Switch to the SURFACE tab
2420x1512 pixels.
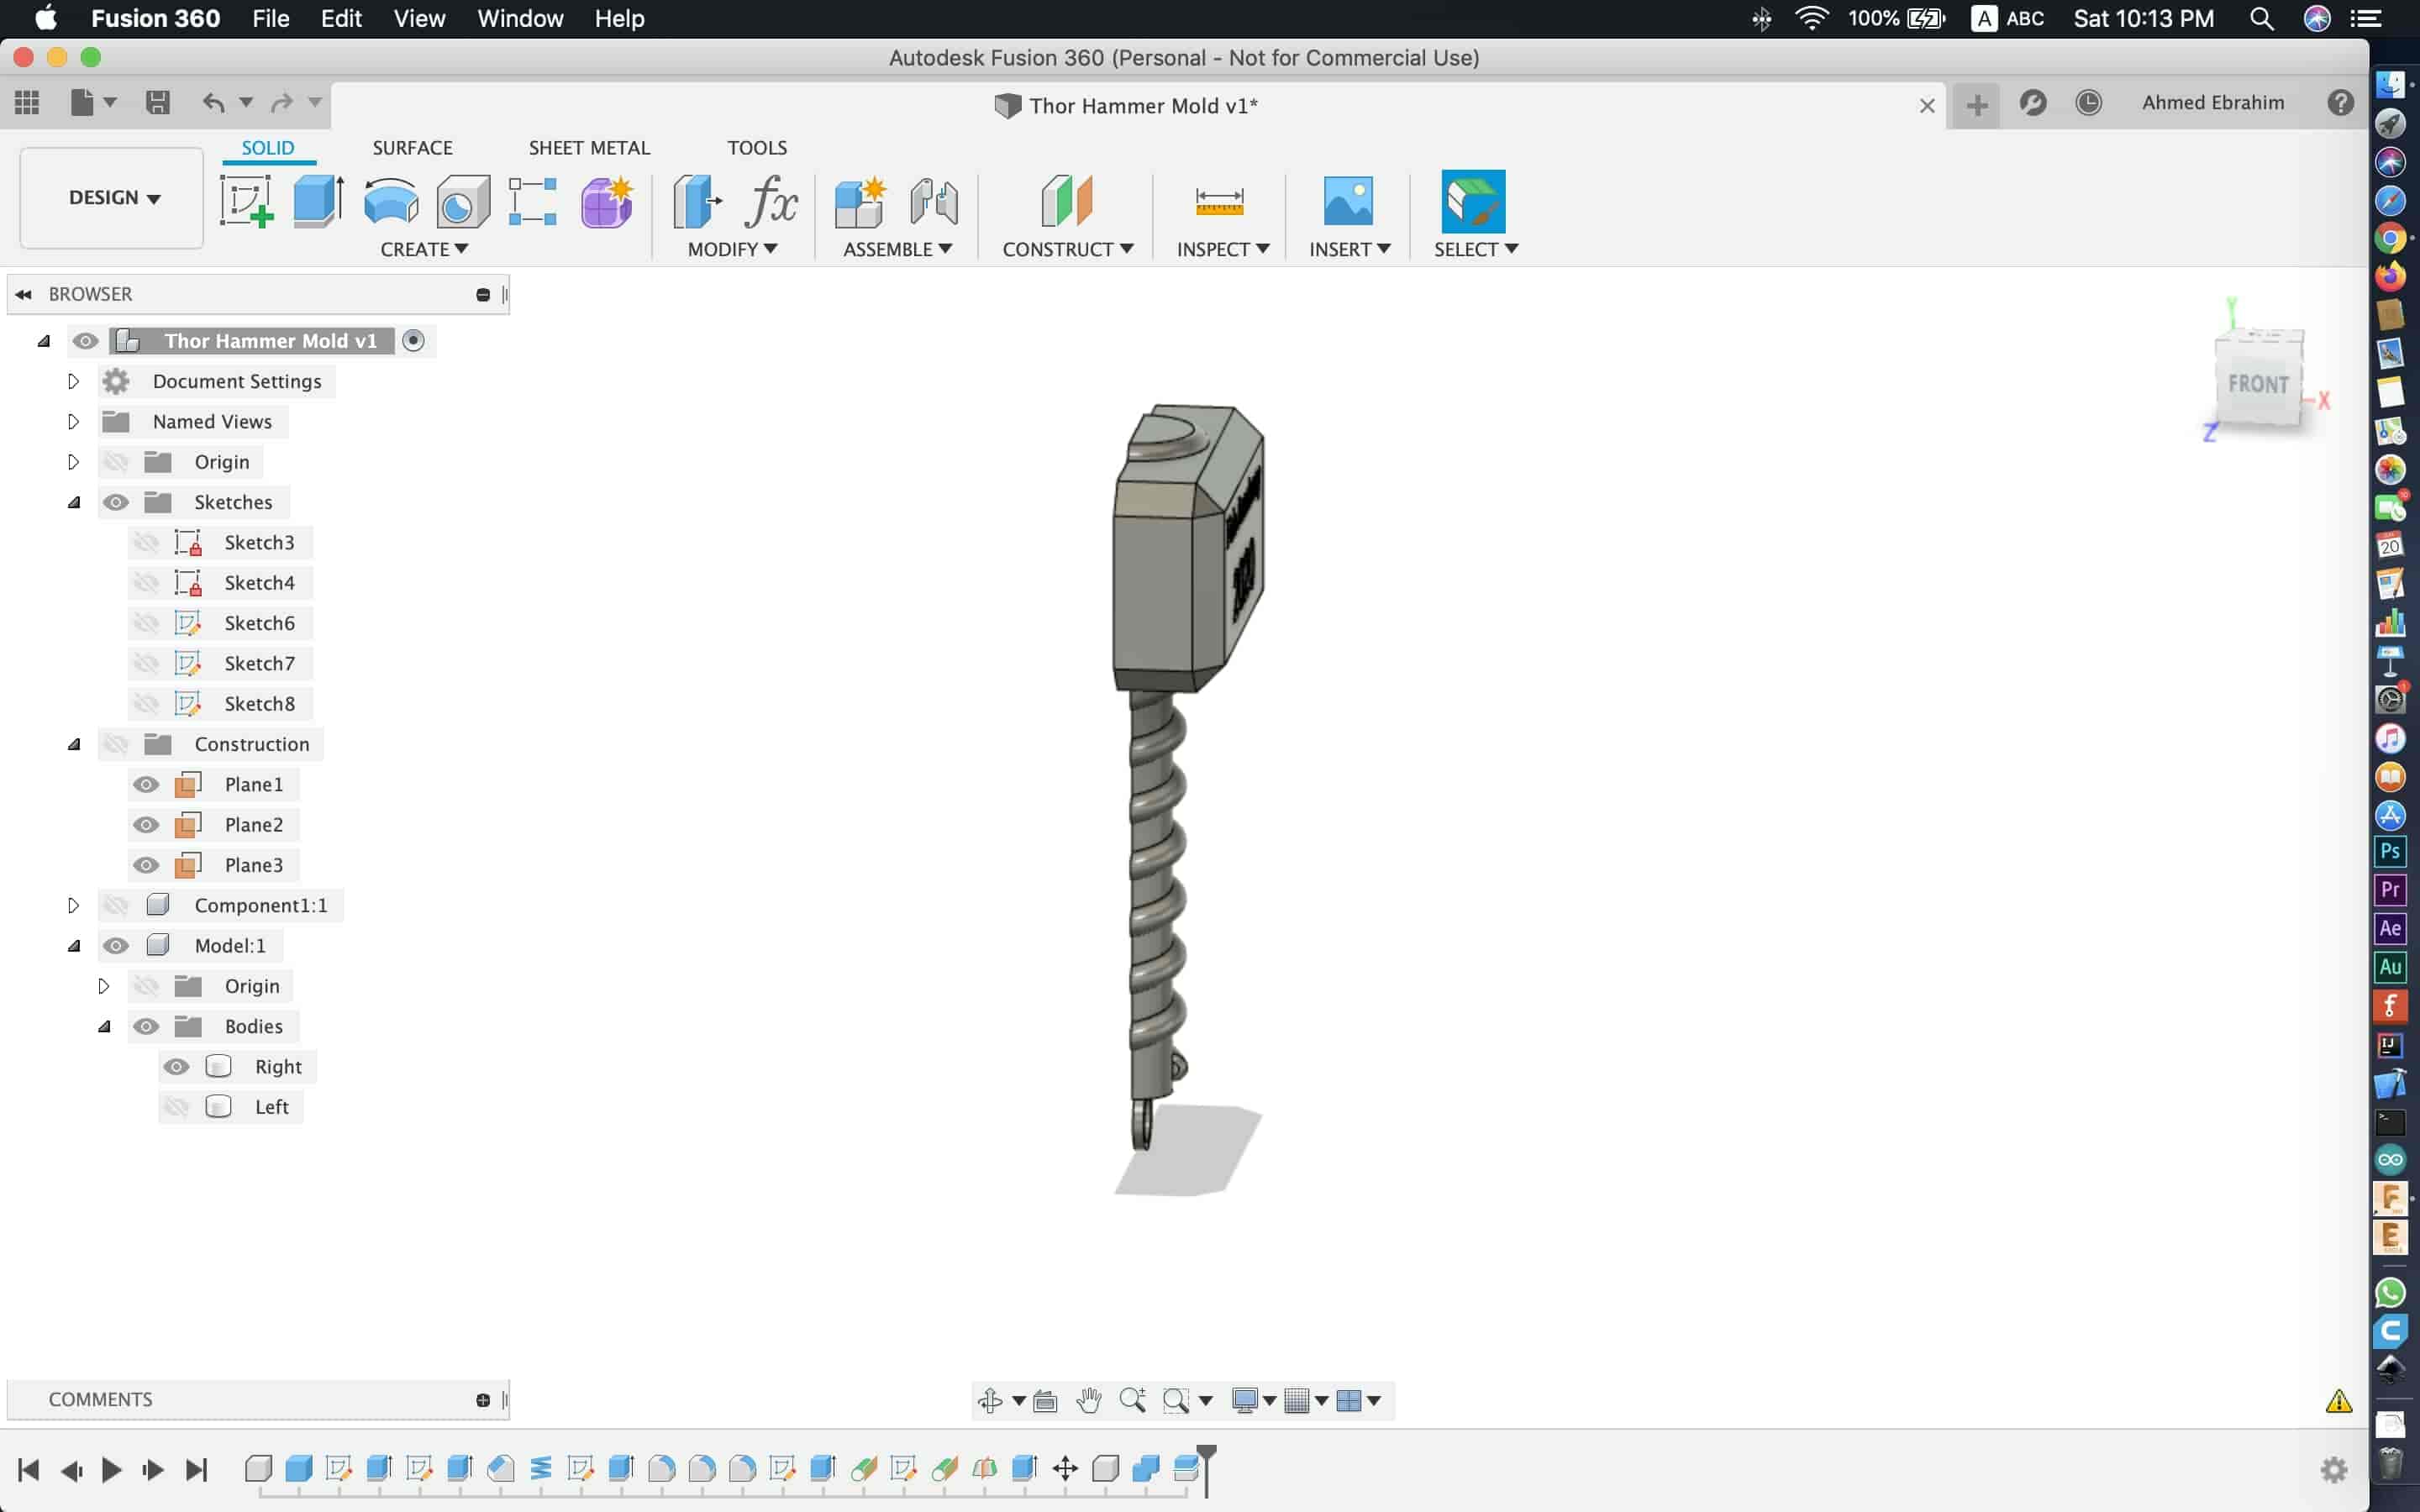click(412, 147)
